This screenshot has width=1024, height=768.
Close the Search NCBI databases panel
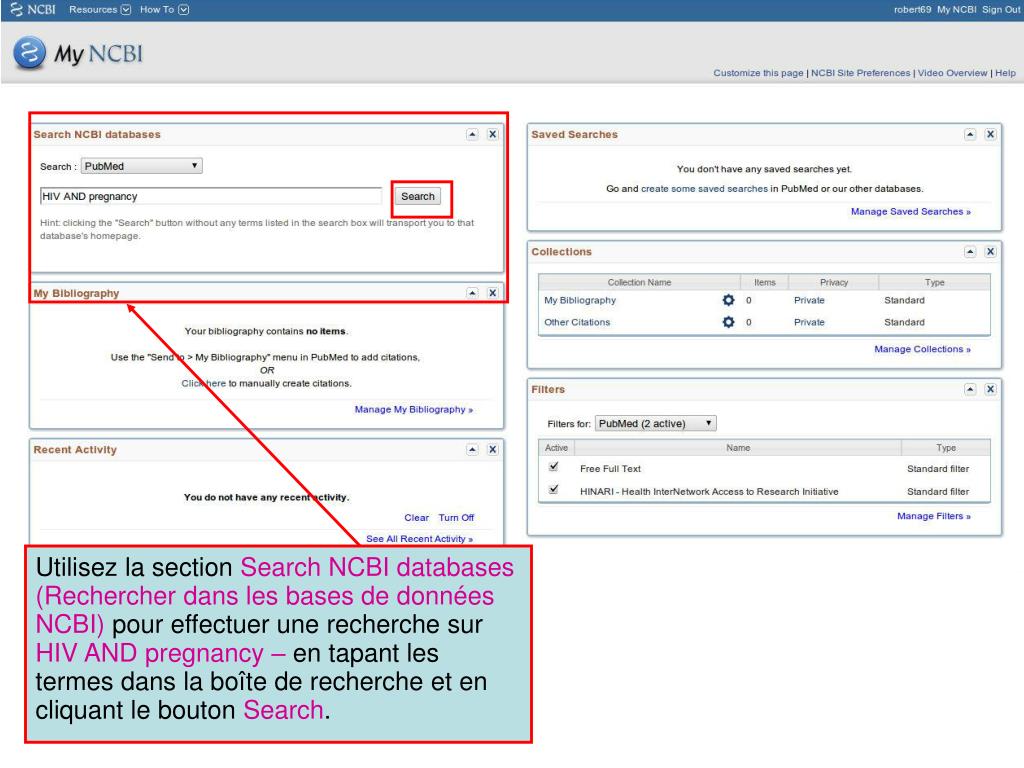coord(492,134)
